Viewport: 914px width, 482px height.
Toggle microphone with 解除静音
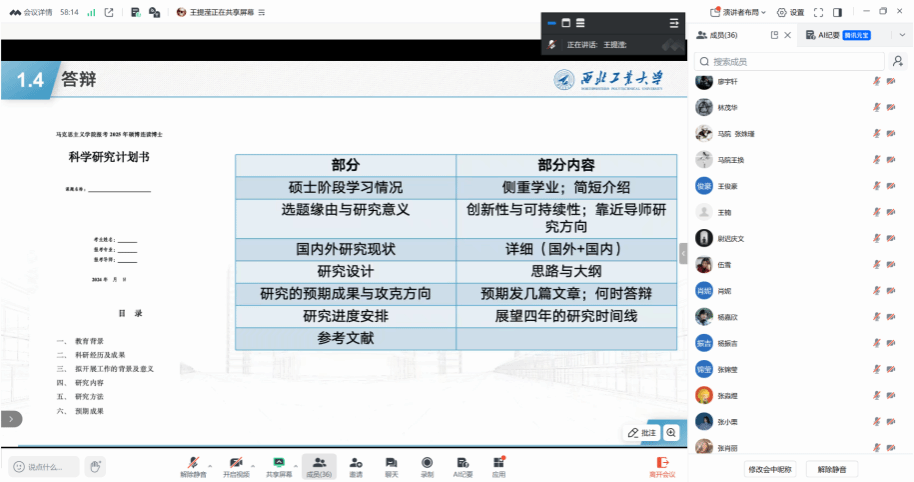click(x=193, y=463)
